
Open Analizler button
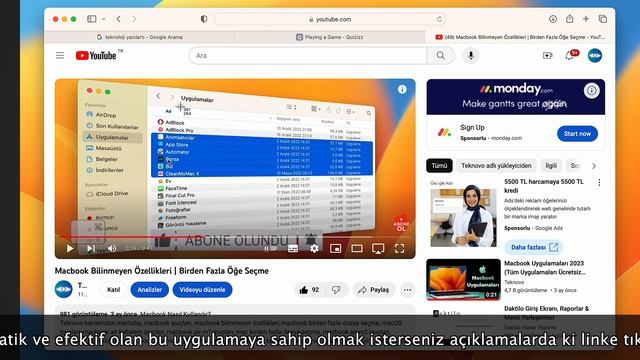click(x=149, y=290)
